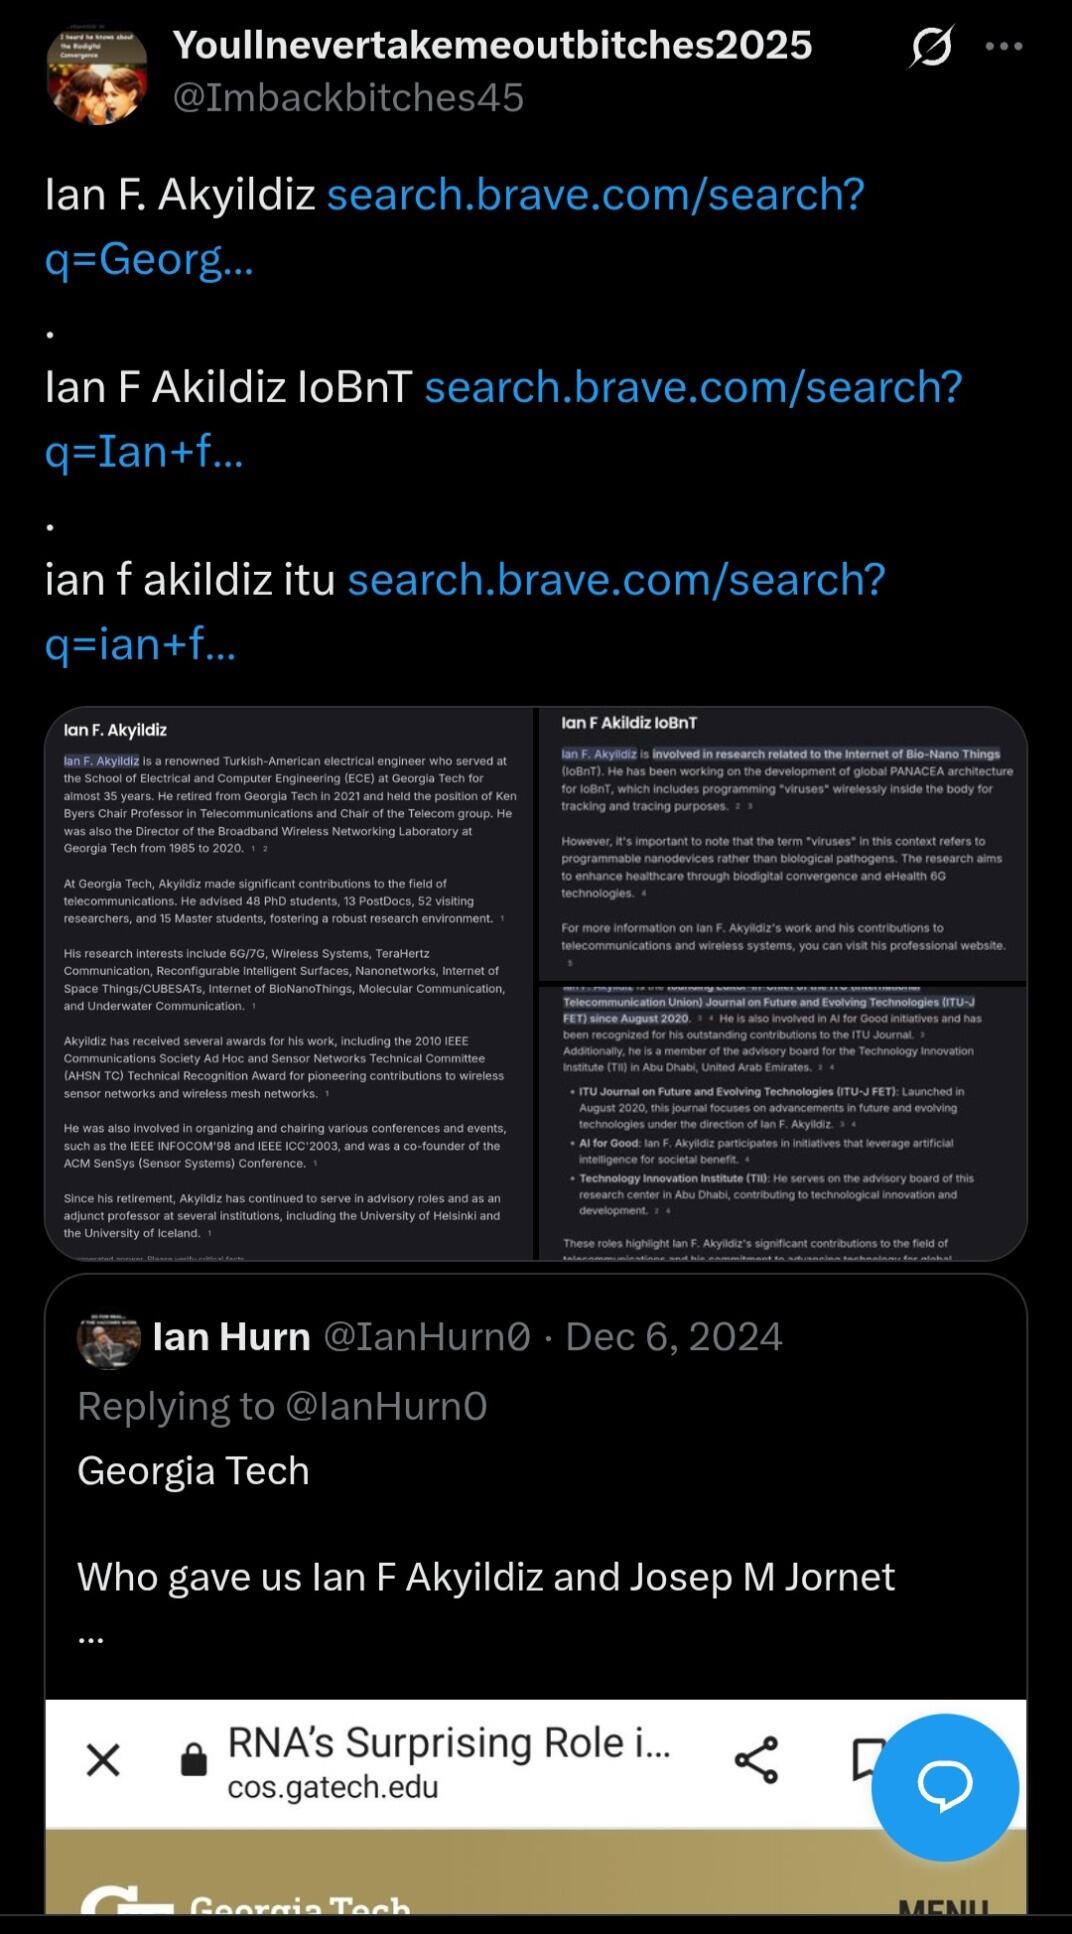Open the @Imbackbitches45 handle

click(348, 98)
